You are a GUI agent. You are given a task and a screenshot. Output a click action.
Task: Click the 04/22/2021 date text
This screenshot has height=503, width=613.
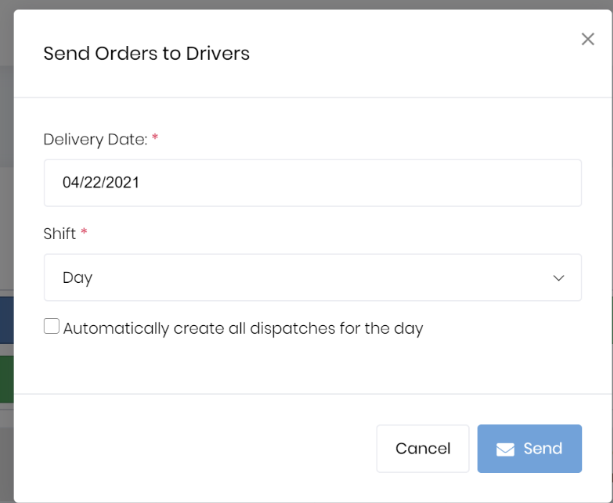[101, 183]
